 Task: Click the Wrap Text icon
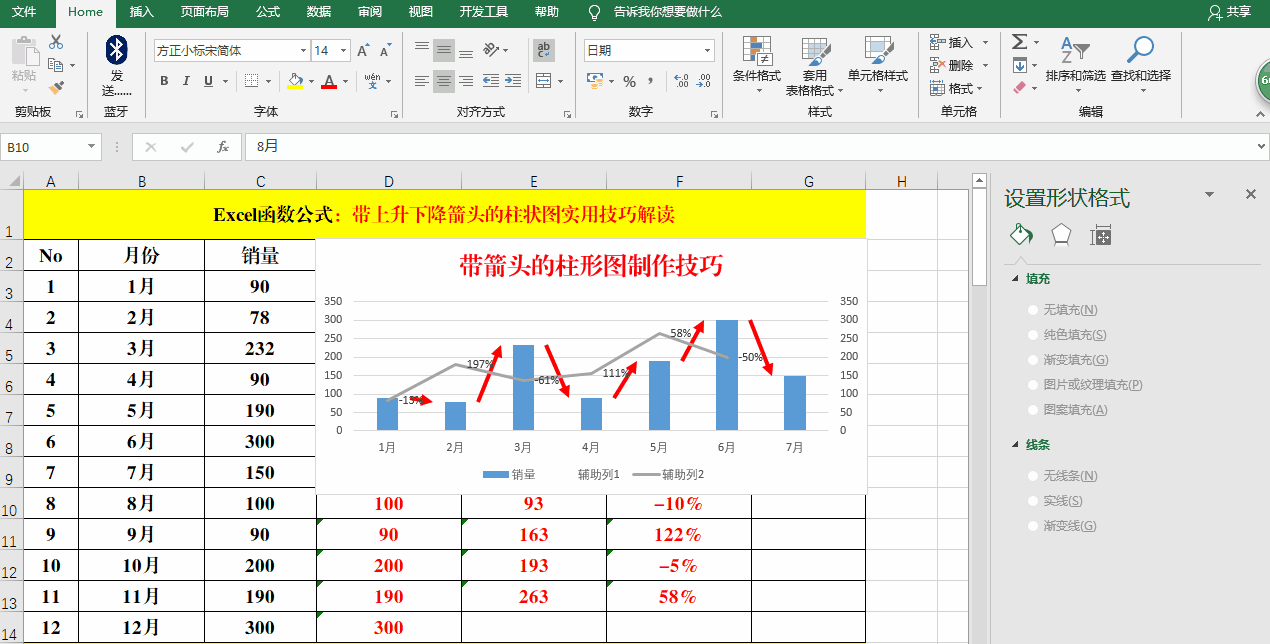(x=544, y=50)
